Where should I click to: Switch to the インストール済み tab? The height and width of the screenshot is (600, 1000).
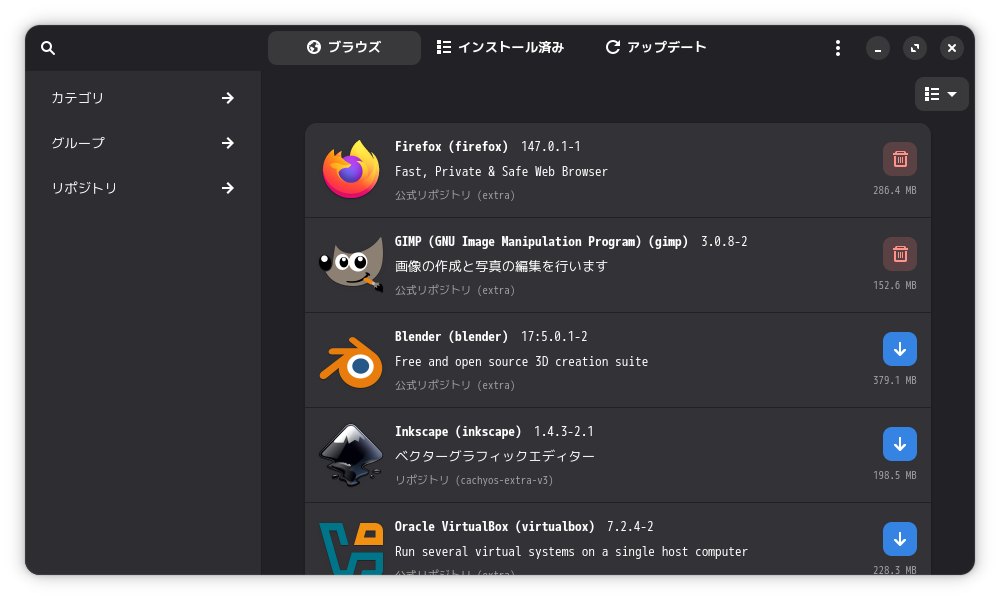point(500,48)
